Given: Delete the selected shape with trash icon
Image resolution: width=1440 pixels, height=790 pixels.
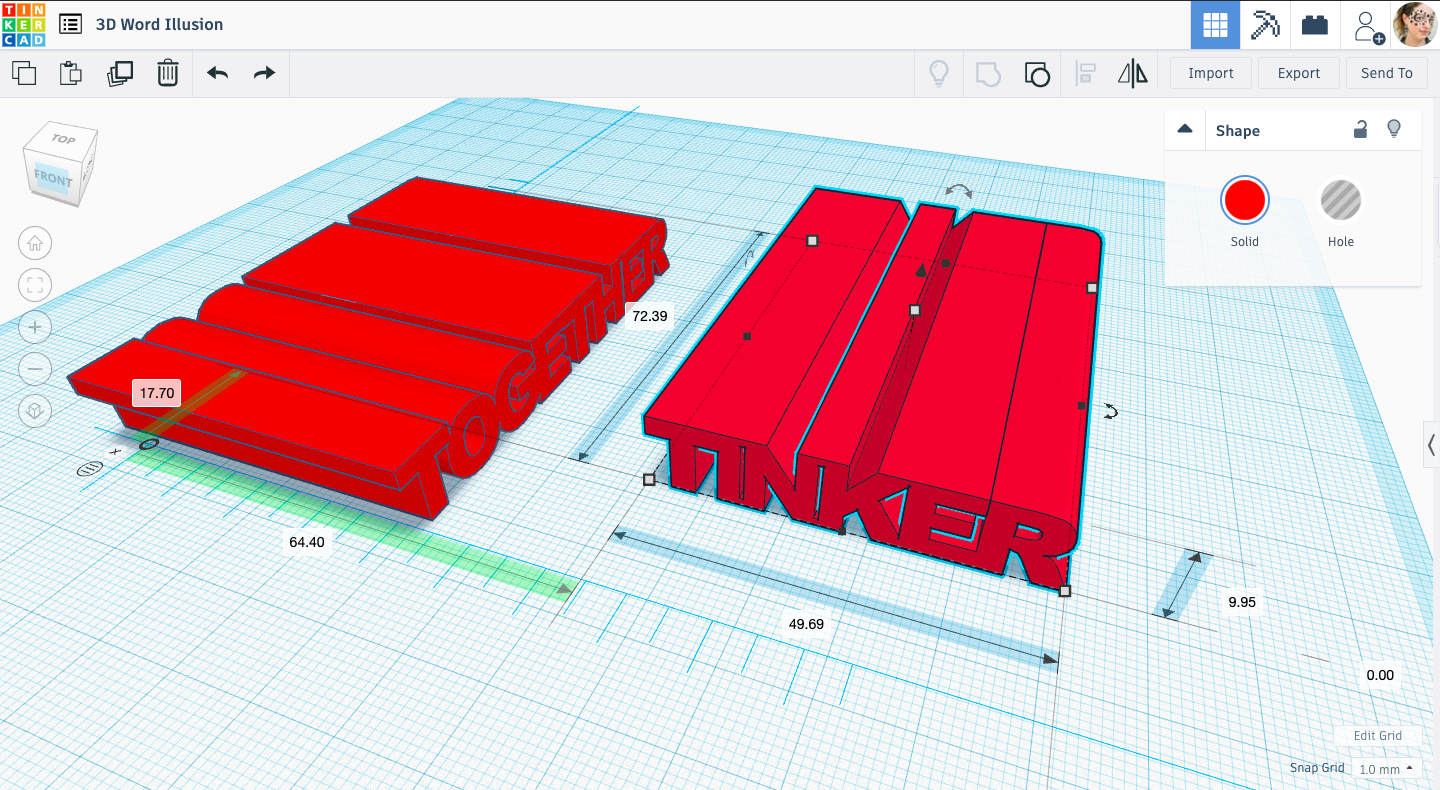Looking at the screenshot, I should (168, 73).
